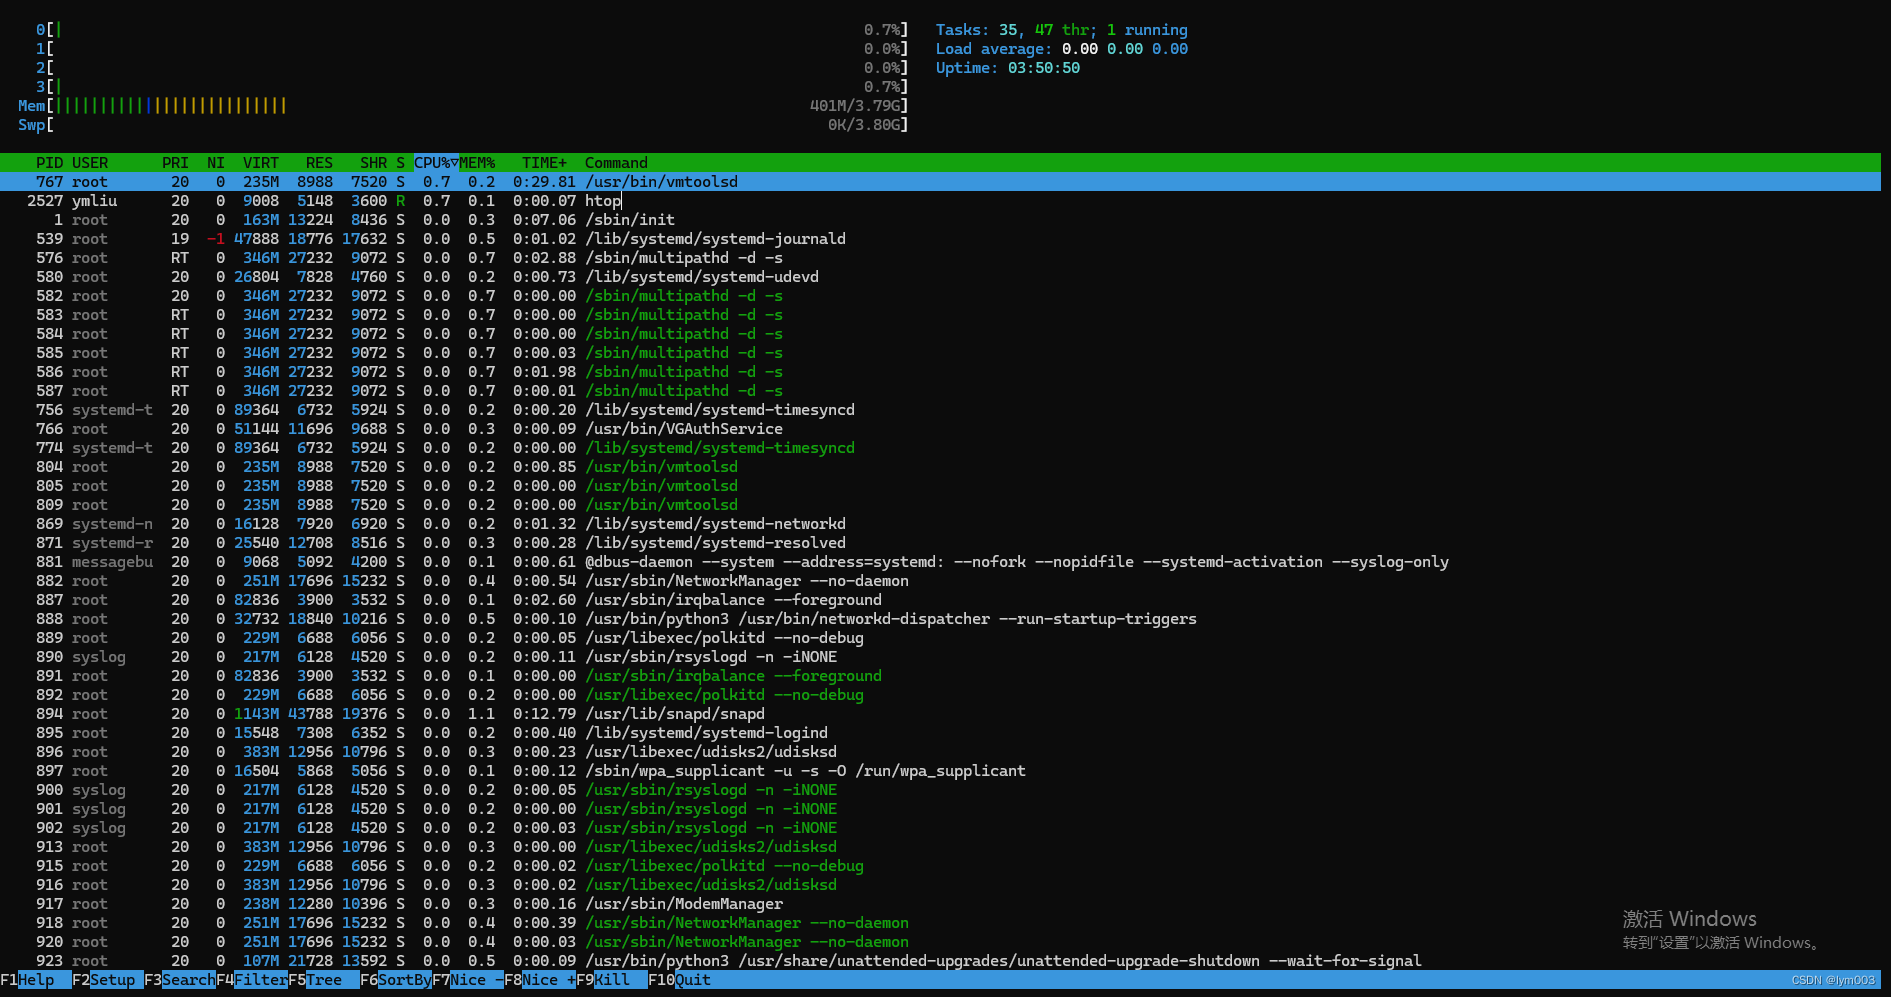Viewport: 1891px width, 997px height.
Task: Open F2 Setup menu
Action: pos(108,980)
